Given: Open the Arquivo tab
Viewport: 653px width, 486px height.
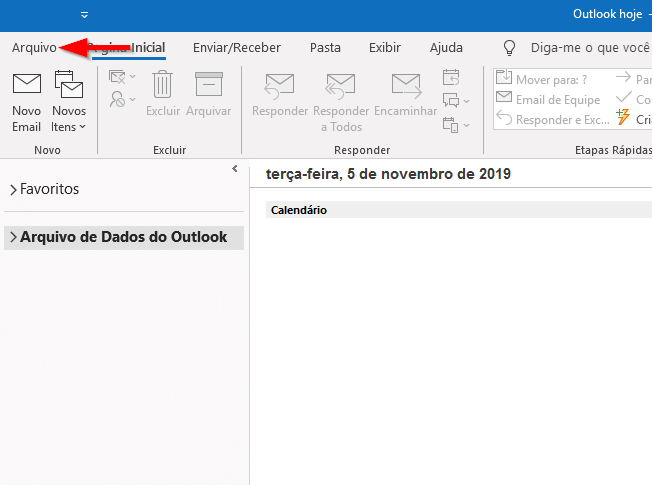Looking at the screenshot, I should tap(34, 47).
